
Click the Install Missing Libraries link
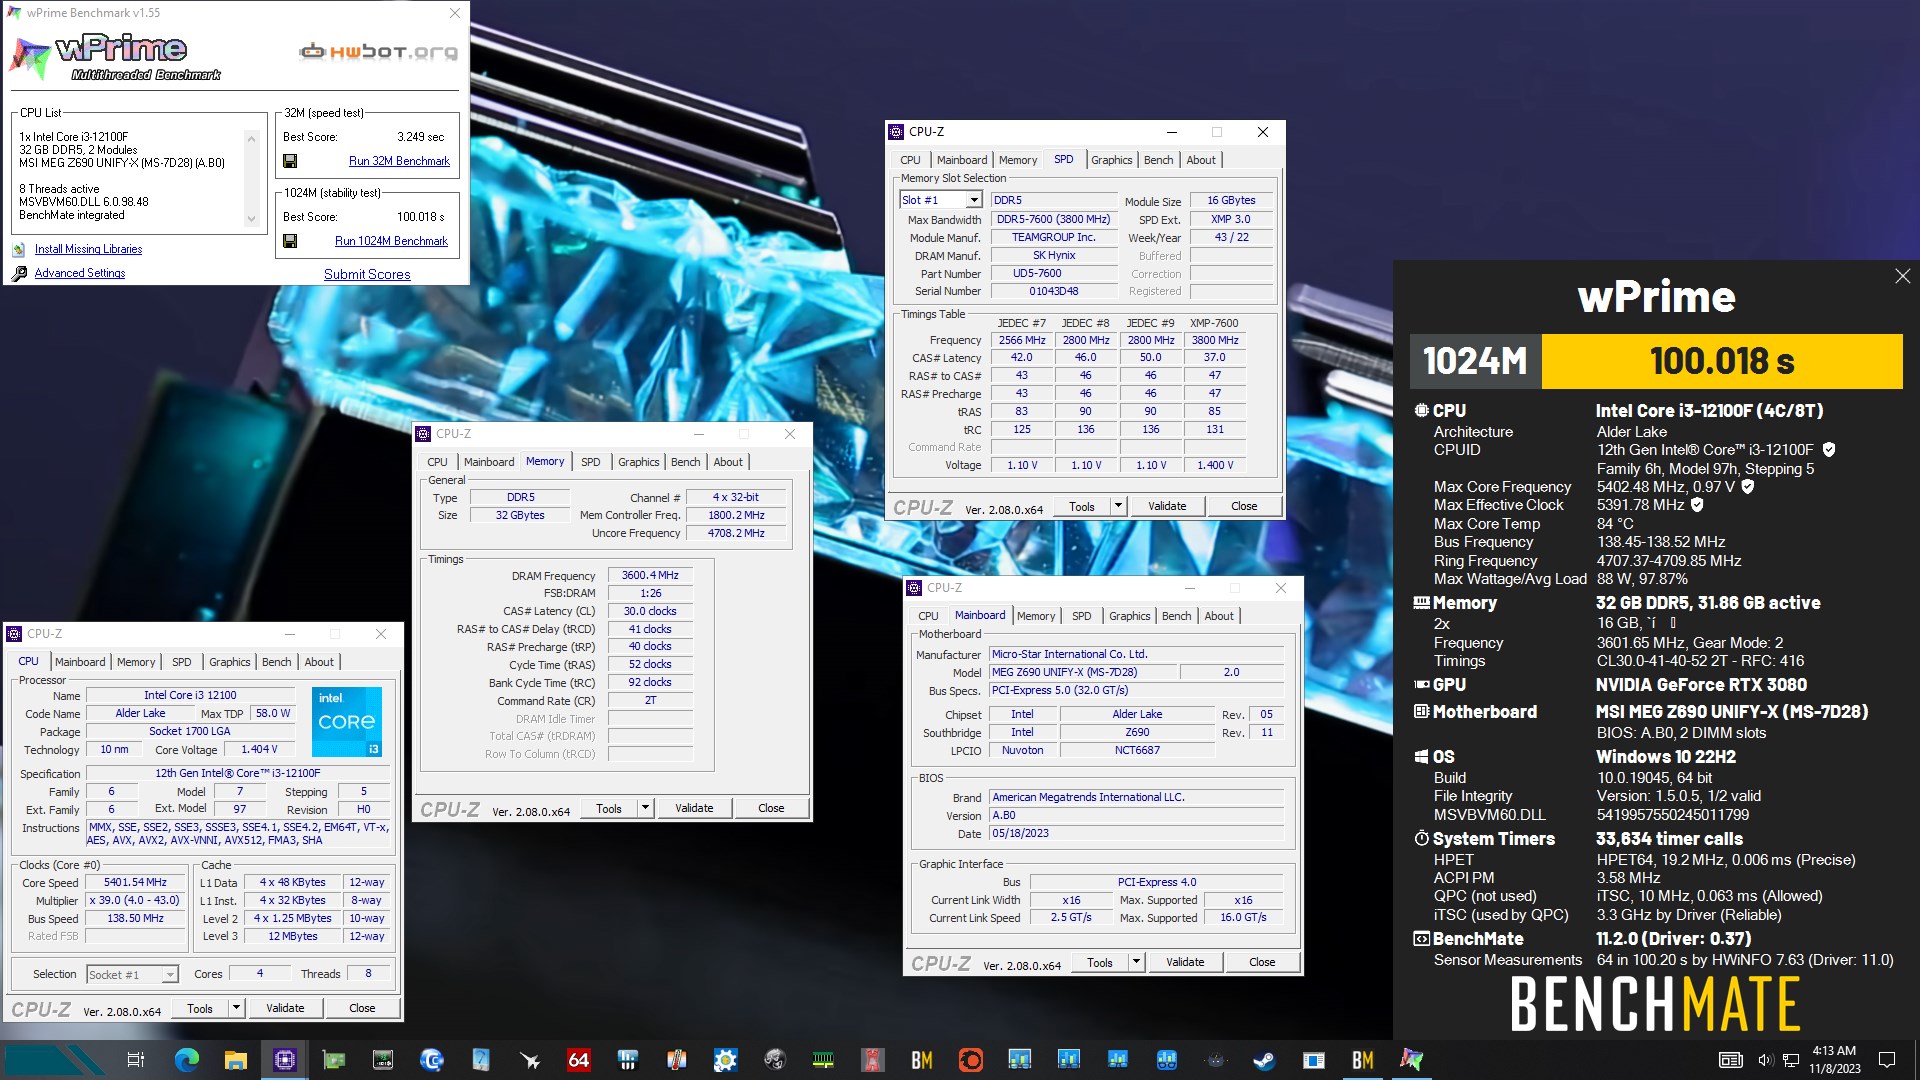(x=88, y=250)
